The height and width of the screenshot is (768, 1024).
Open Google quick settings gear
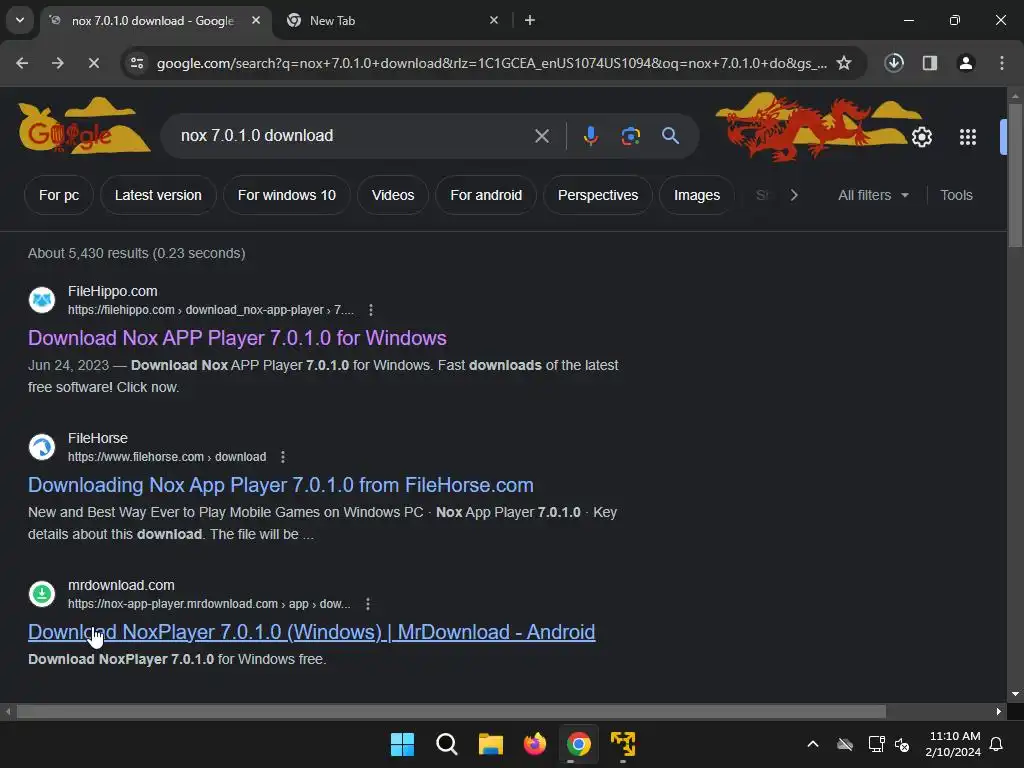[x=921, y=137]
